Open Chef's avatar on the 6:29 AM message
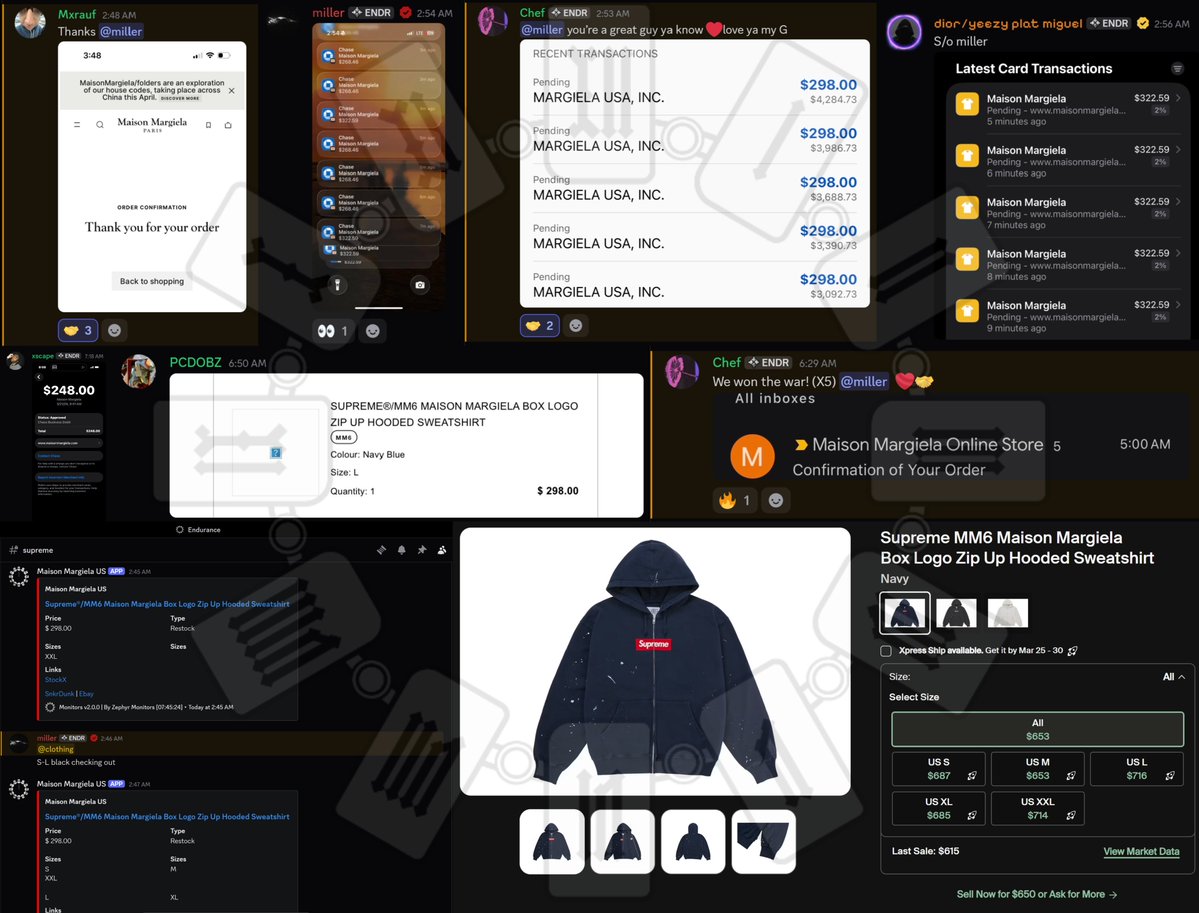This screenshot has height=913, width=1199. (681, 372)
